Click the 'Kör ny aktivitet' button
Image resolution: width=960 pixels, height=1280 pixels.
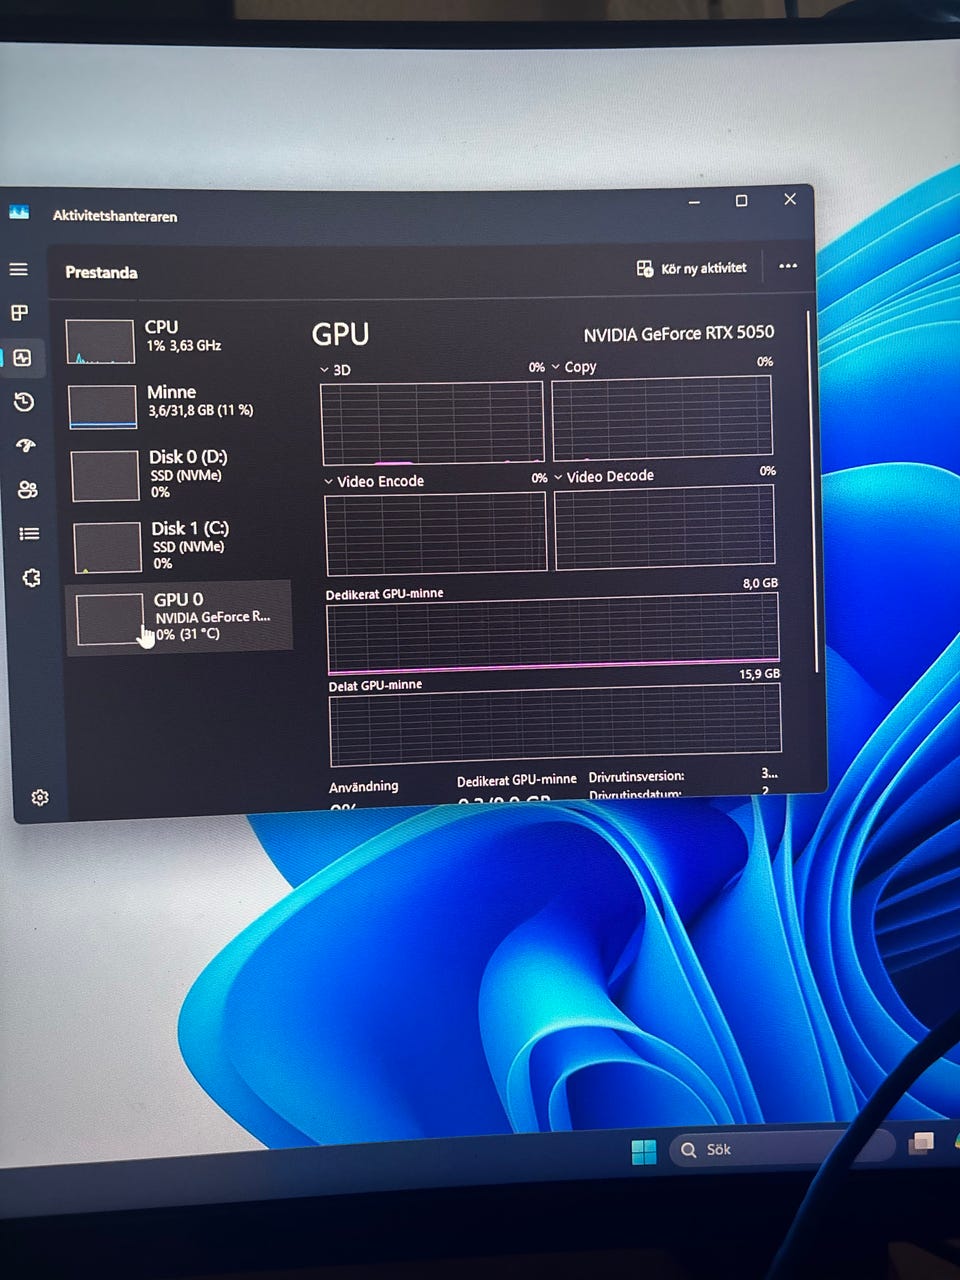692,268
